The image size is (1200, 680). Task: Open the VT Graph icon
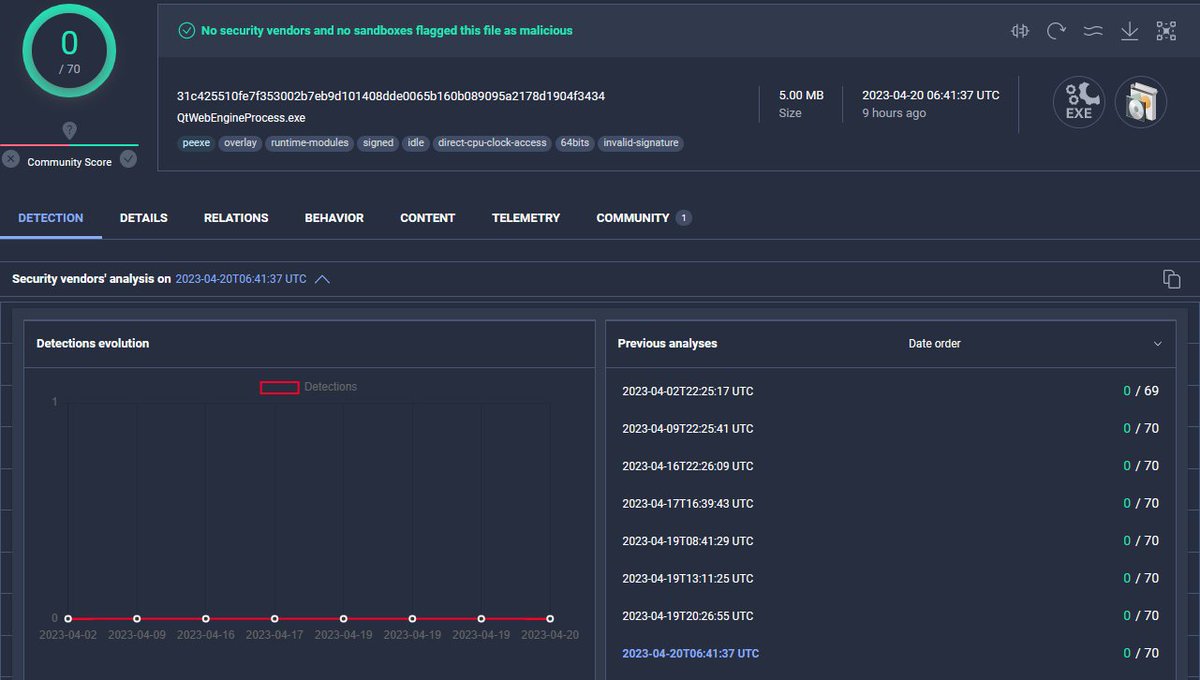[x=1166, y=31]
